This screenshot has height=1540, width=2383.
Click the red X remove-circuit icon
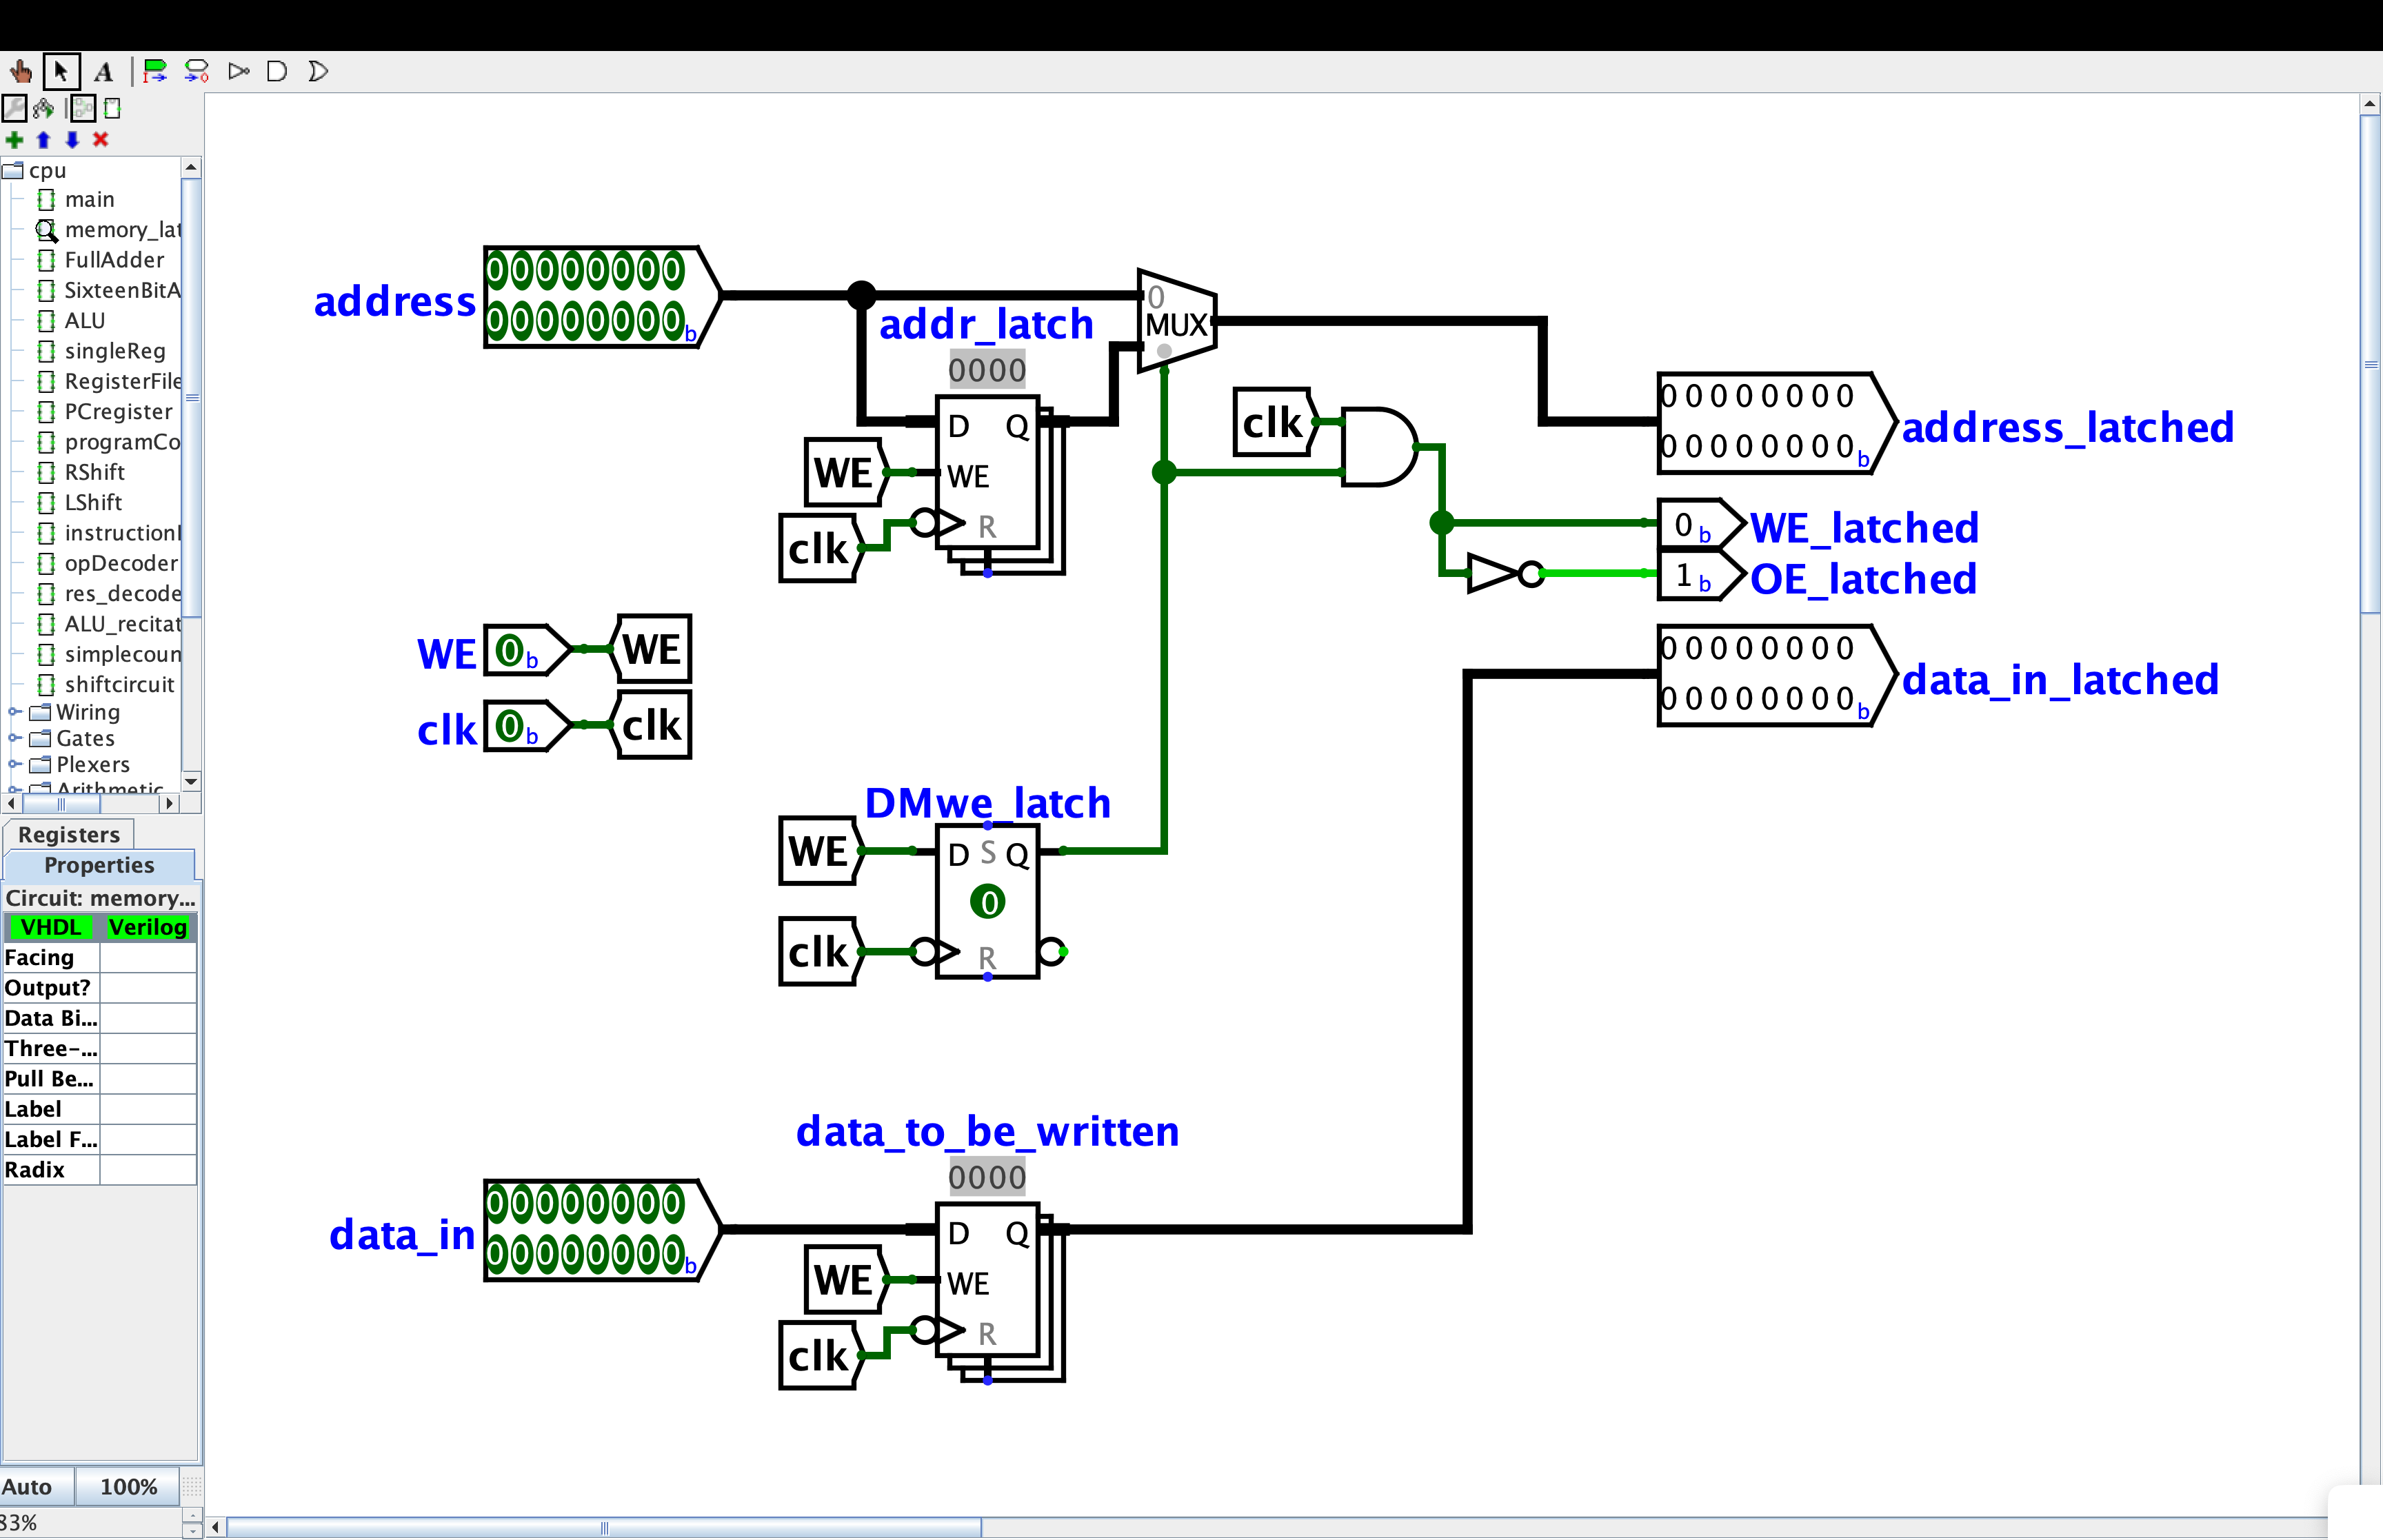coord(100,140)
